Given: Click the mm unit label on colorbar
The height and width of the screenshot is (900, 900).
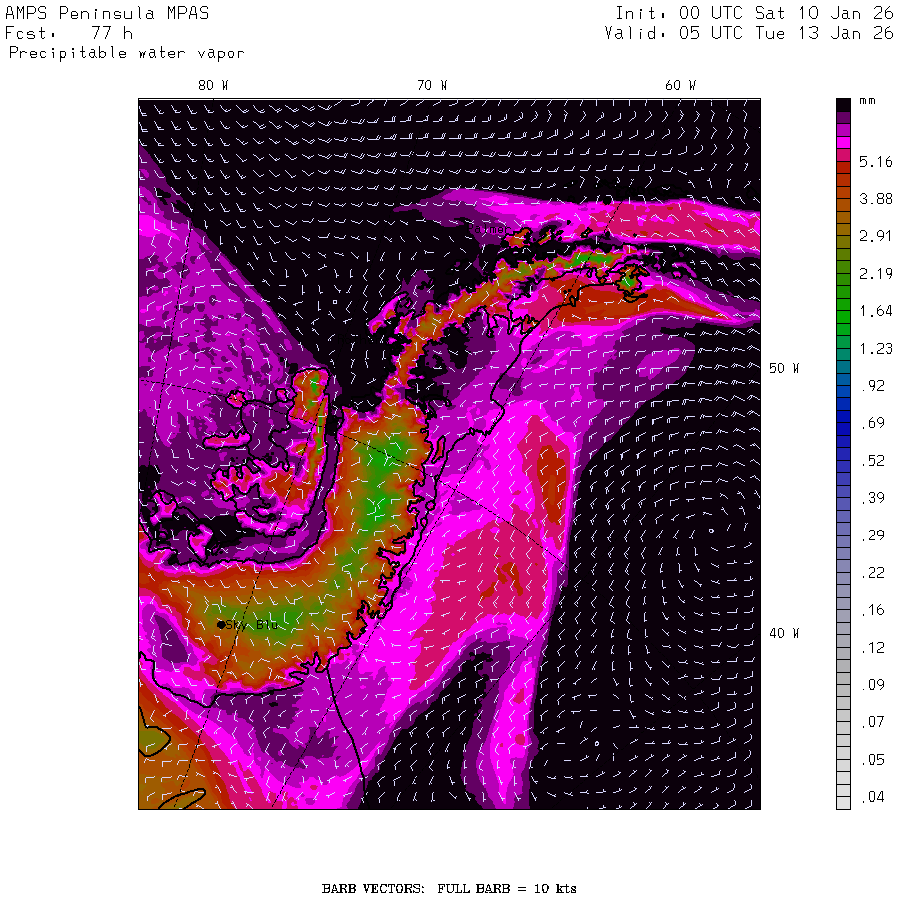Looking at the screenshot, I should tap(867, 101).
